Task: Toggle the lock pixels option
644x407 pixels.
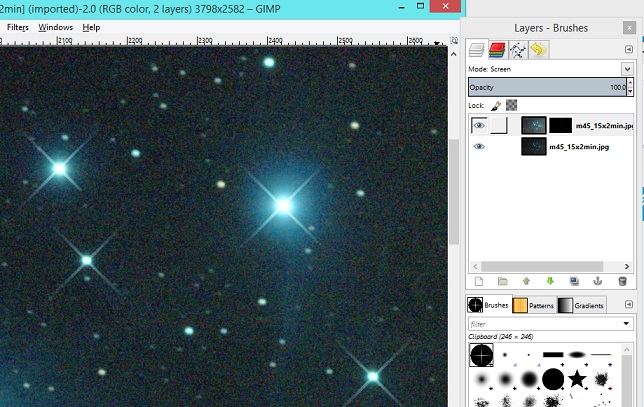Action: coord(496,105)
